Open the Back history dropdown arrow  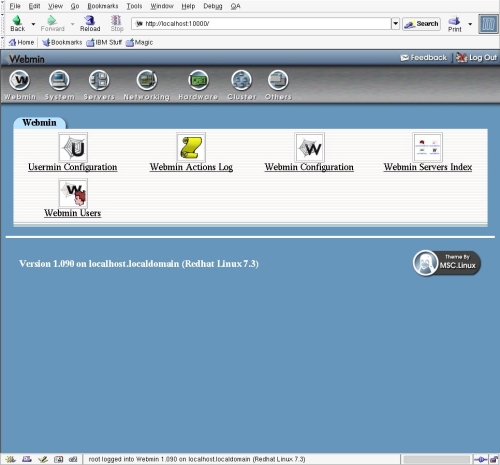point(33,24)
